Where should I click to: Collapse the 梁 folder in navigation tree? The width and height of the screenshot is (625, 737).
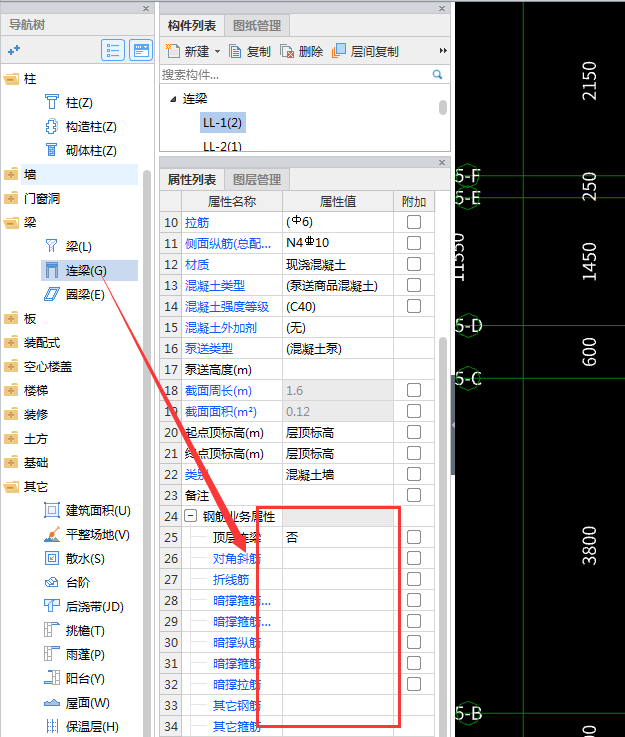point(11,222)
